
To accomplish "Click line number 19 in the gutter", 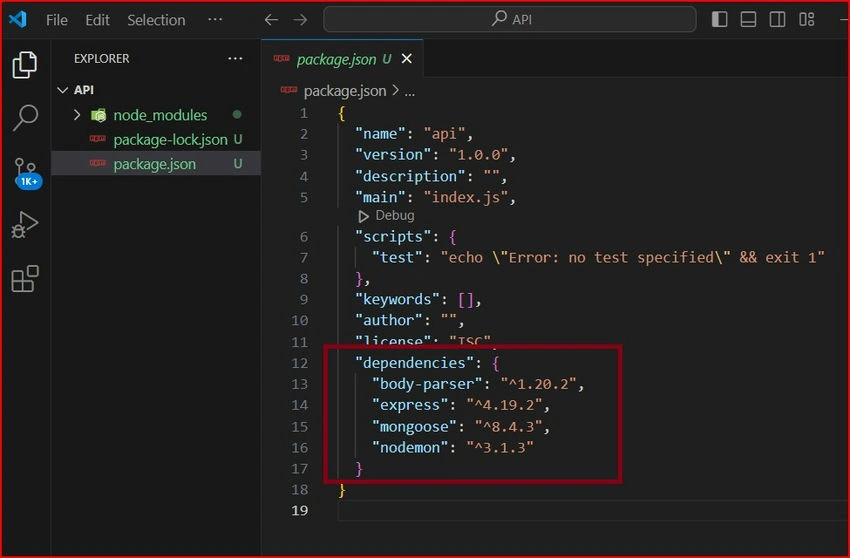I will pos(300,511).
